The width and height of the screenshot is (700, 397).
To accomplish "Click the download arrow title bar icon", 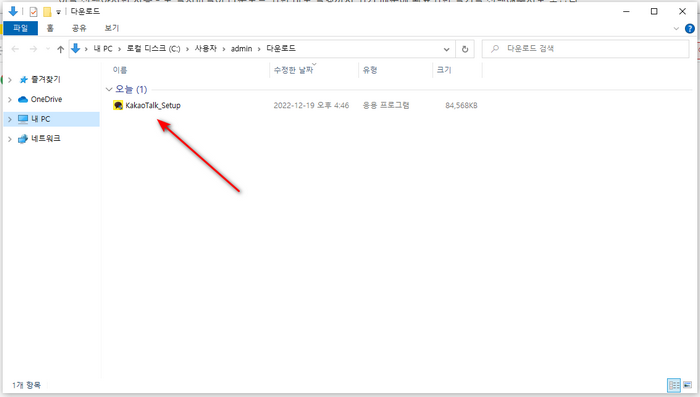I will 13,12.
